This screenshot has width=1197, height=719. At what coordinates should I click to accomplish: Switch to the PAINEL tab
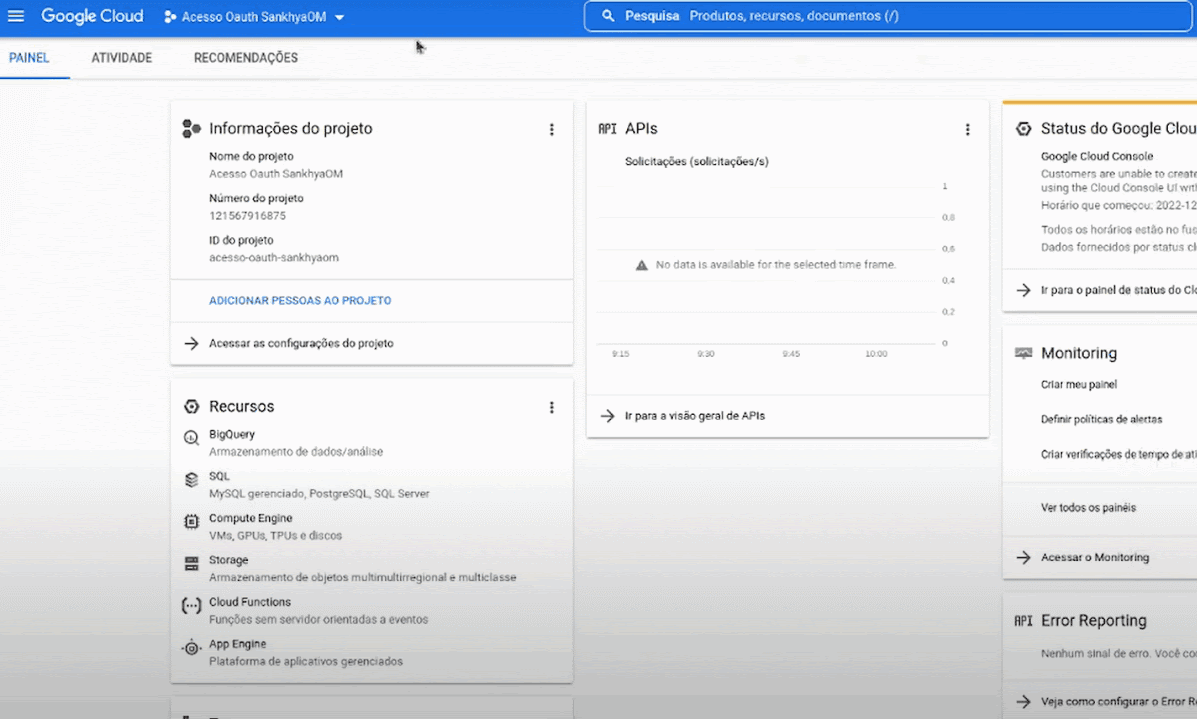click(x=29, y=58)
